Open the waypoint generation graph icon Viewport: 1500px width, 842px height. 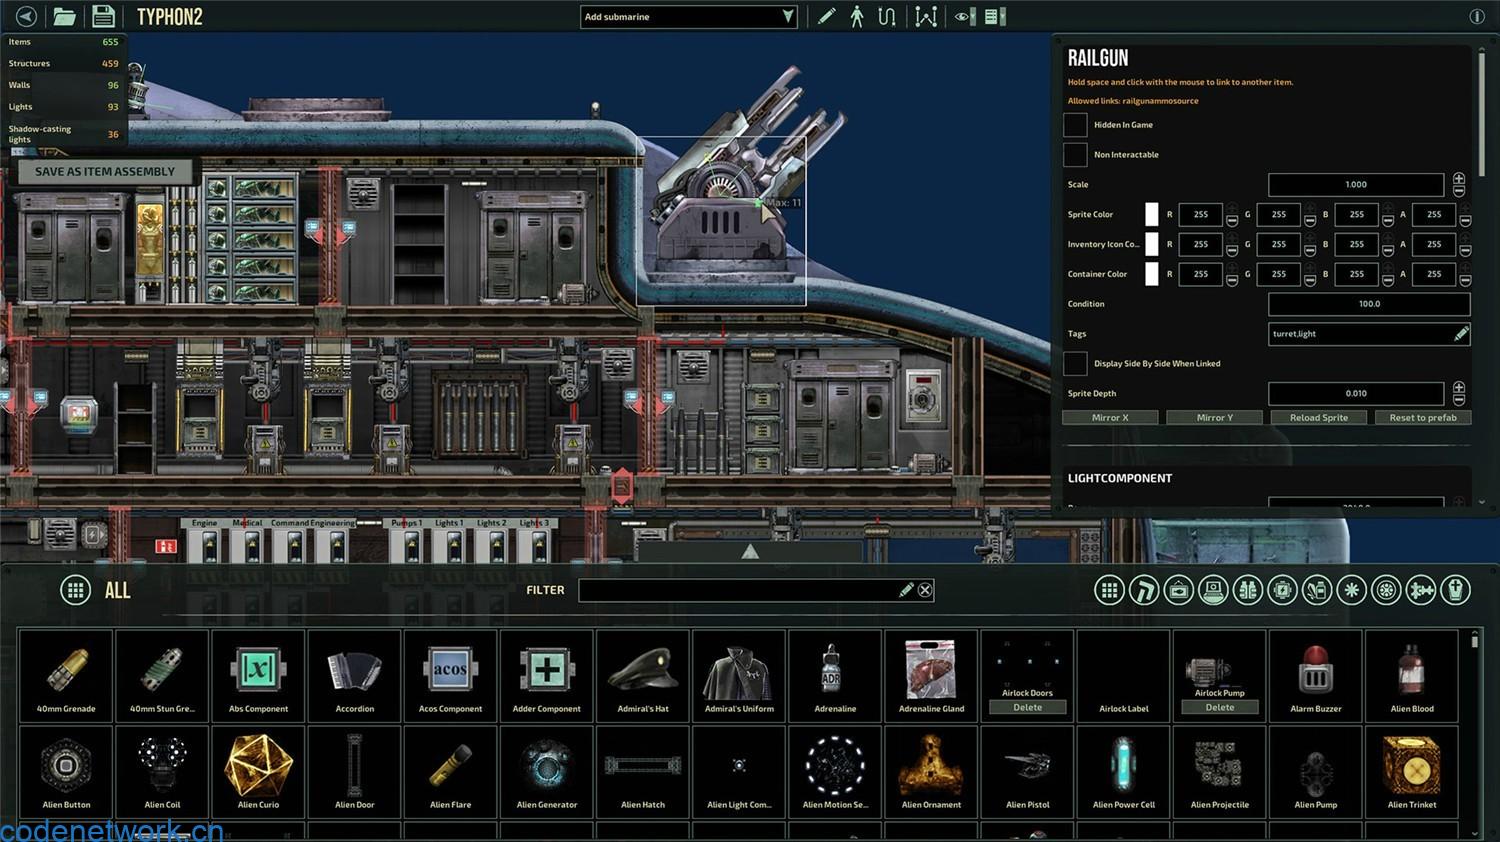[x=926, y=16]
